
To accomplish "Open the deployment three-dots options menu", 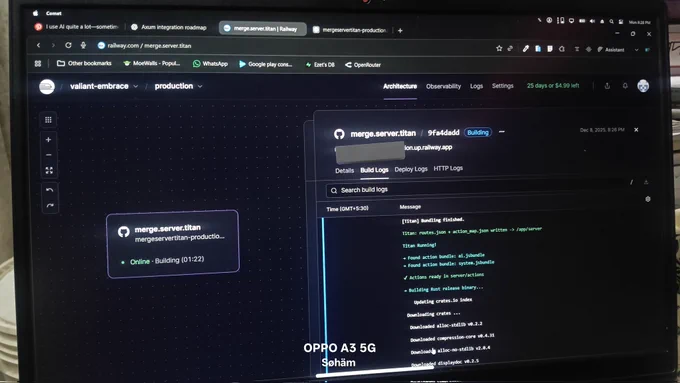I will click(502, 132).
